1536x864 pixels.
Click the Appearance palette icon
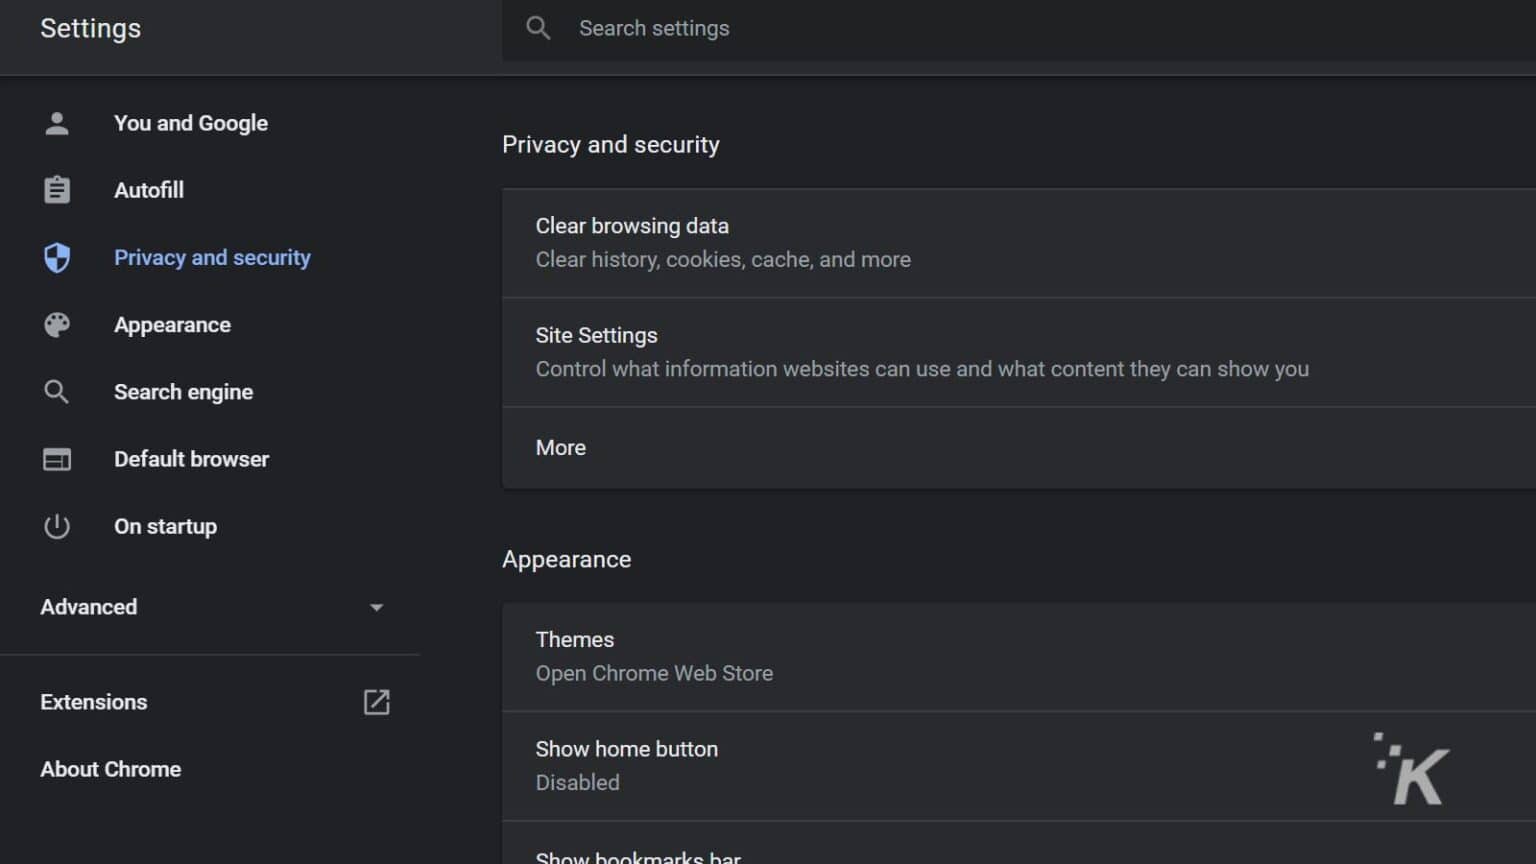(x=56, y=324)
